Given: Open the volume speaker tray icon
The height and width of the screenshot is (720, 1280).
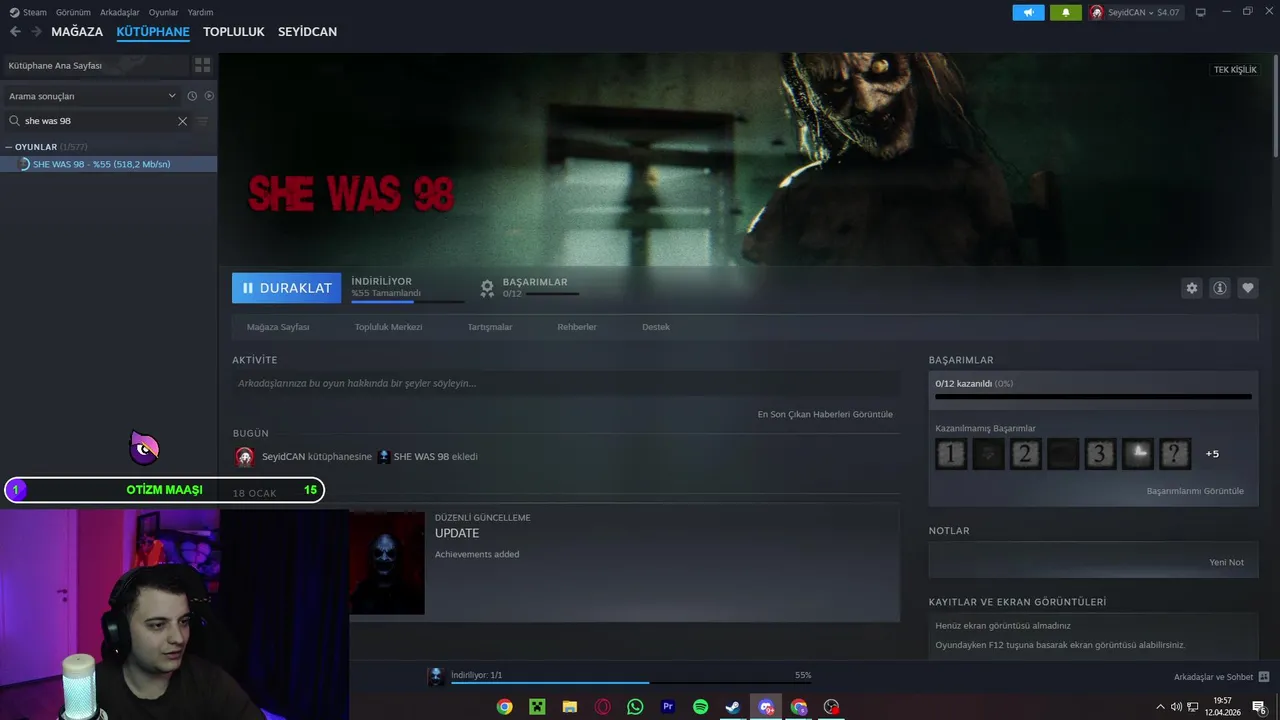Looking at the screenshot, I should [x=1176, y=707].
